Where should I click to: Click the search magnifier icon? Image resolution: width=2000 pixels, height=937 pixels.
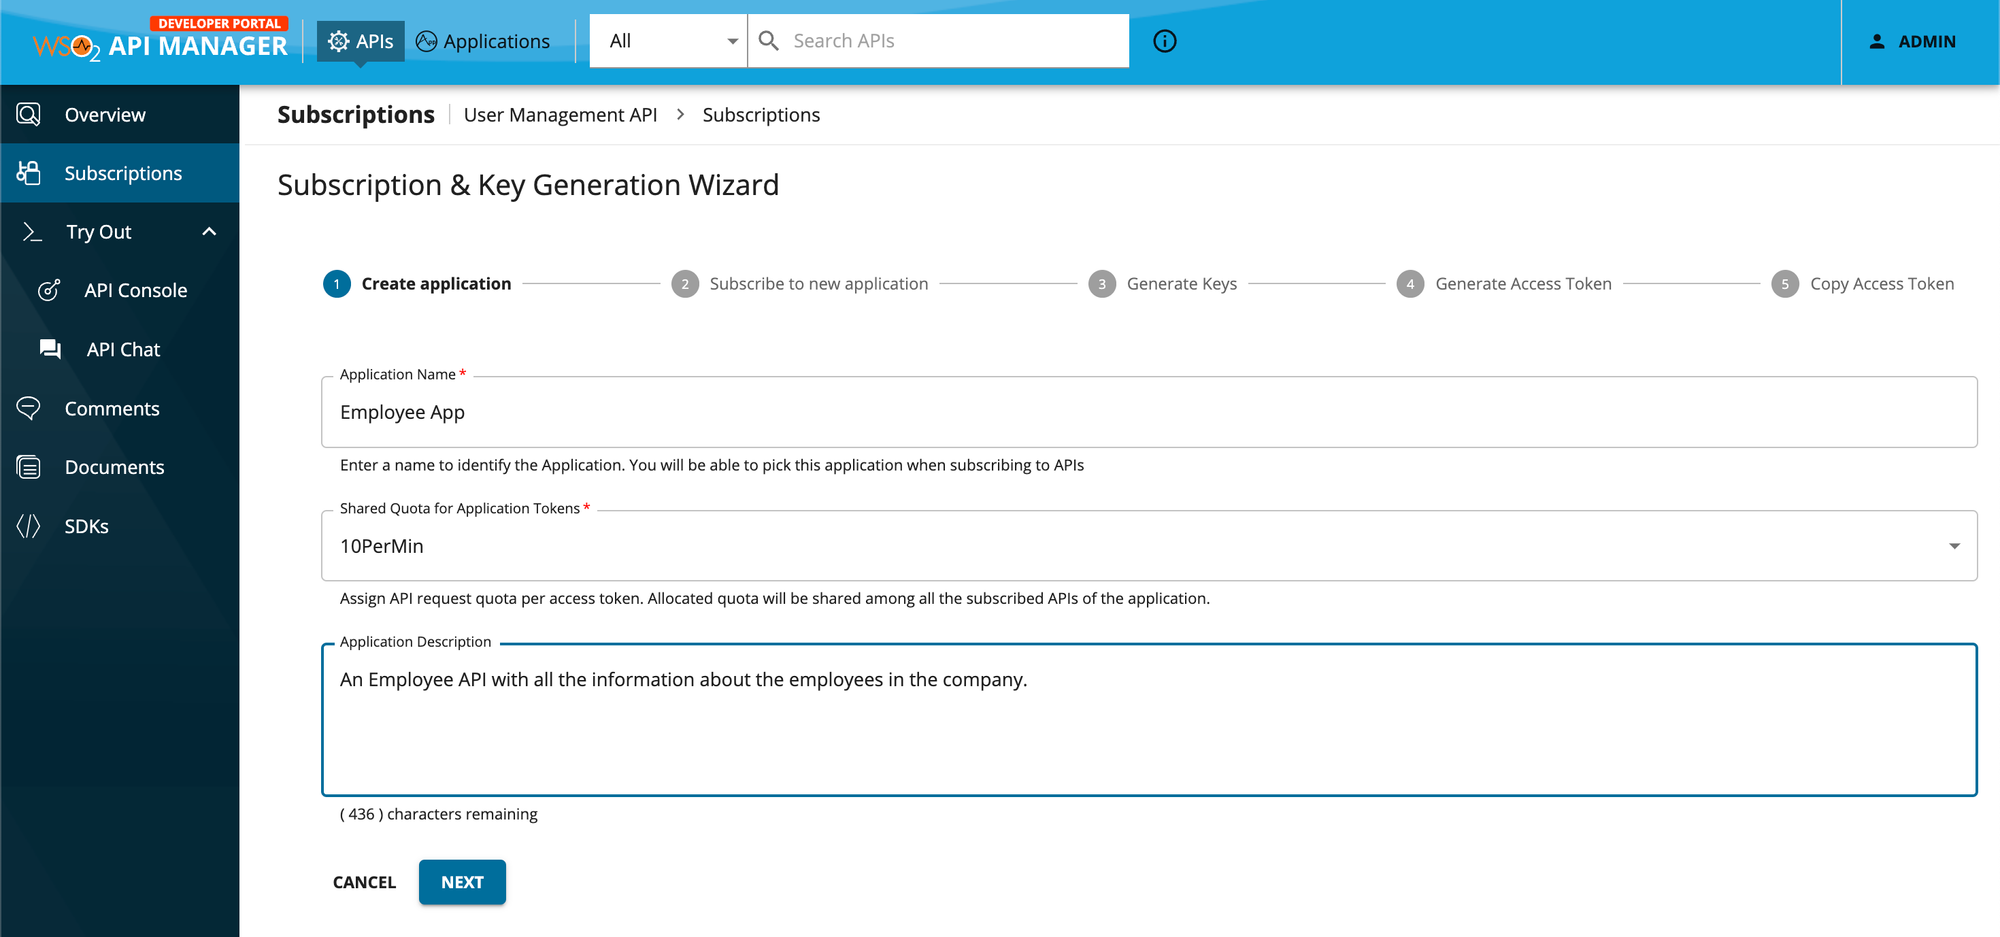tap(768, 41)
